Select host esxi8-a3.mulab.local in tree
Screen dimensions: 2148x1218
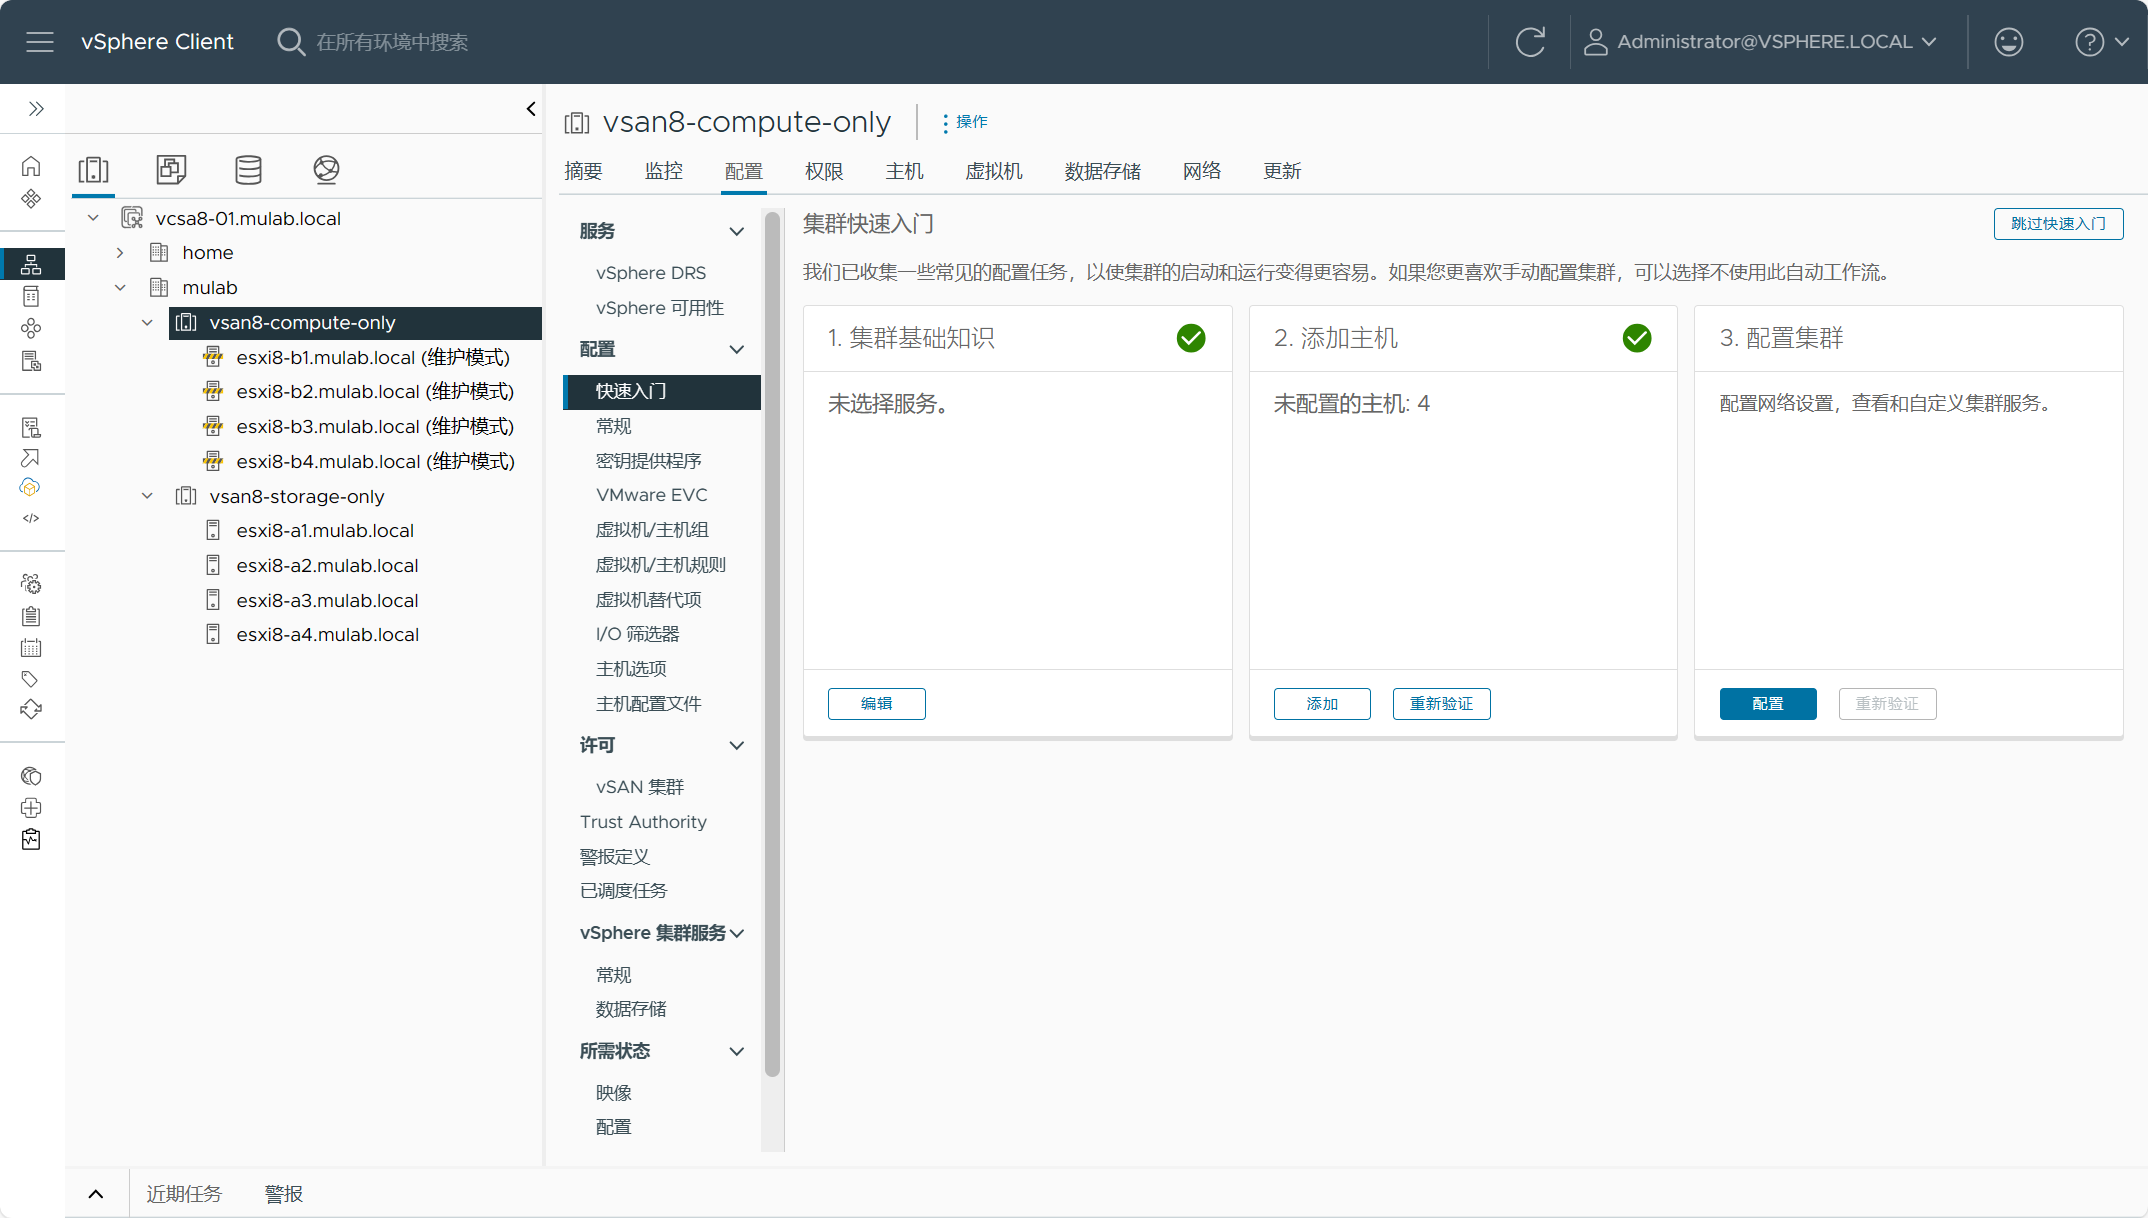(x=327, y=601)
